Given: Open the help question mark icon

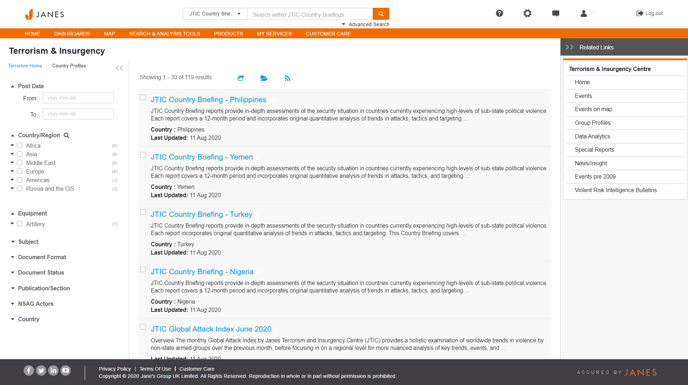Looking at the screenshot, I should (x=499, y=14).
